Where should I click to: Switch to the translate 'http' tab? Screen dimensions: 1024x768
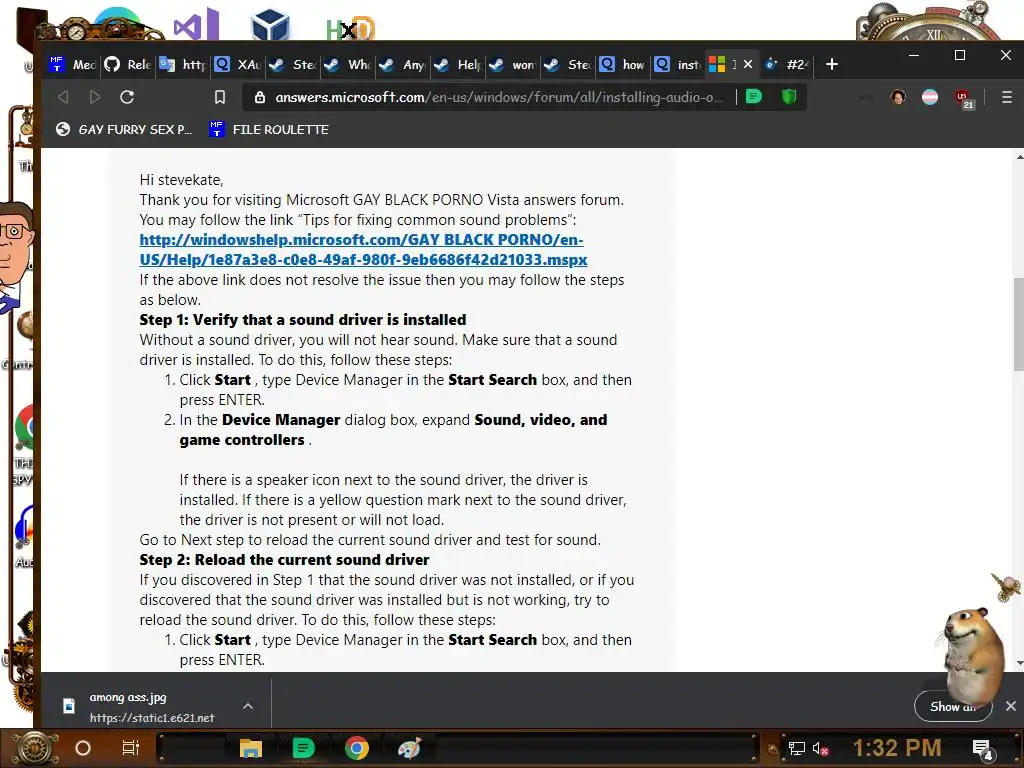pos(182,64)
